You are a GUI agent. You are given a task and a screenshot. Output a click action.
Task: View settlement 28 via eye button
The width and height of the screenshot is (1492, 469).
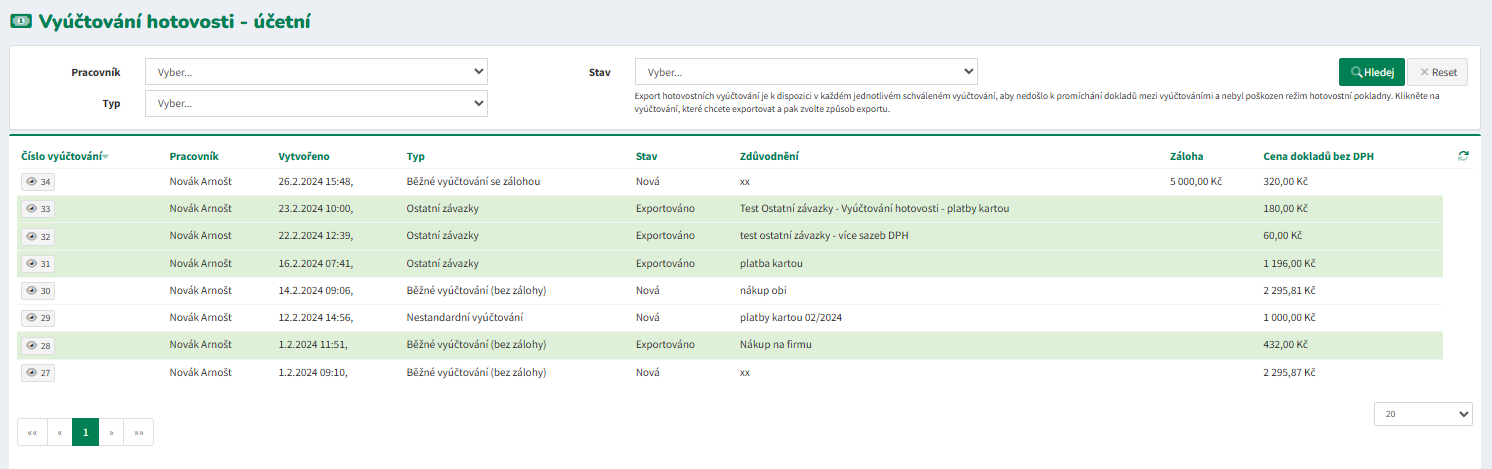click(38, 345)
